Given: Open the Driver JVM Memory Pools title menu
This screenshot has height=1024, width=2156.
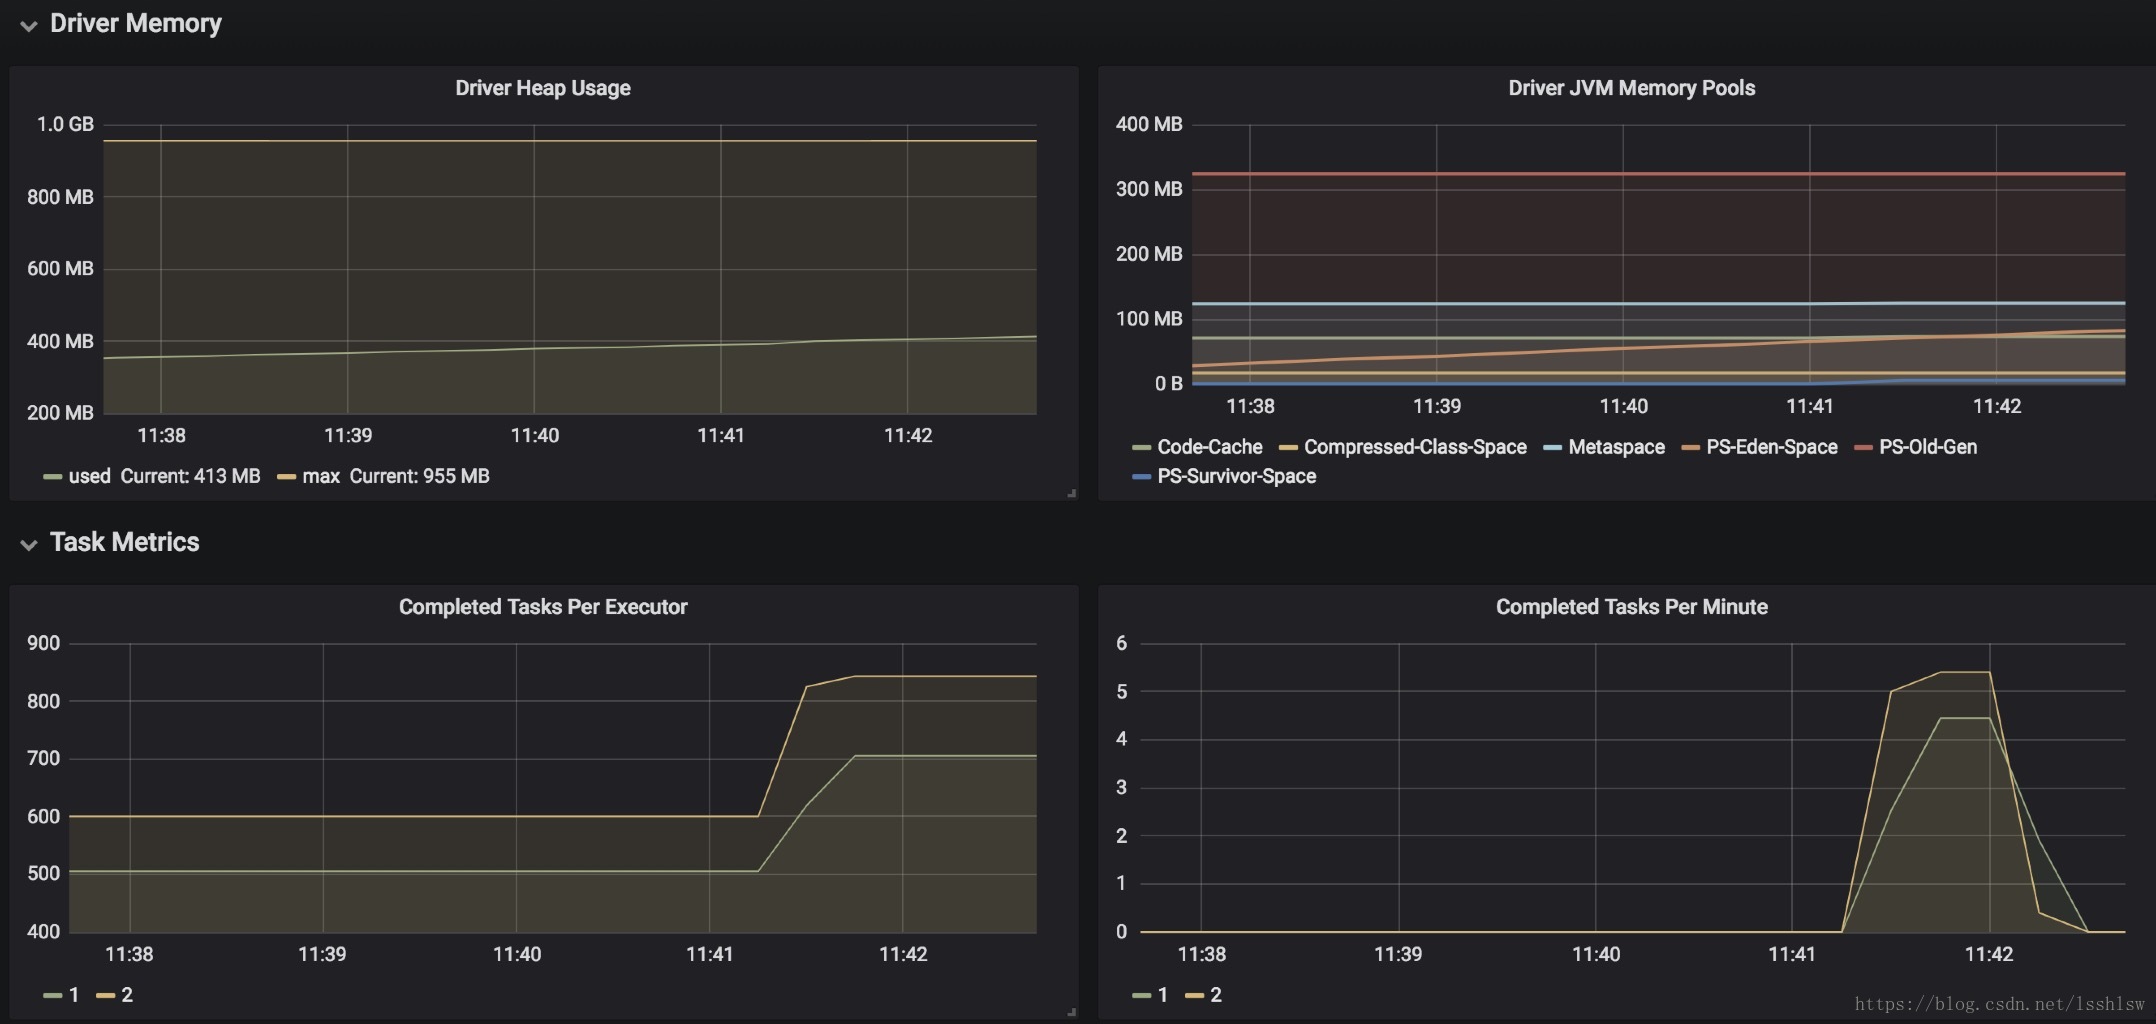Looking at the screenshot, I should coord(1631,88).
